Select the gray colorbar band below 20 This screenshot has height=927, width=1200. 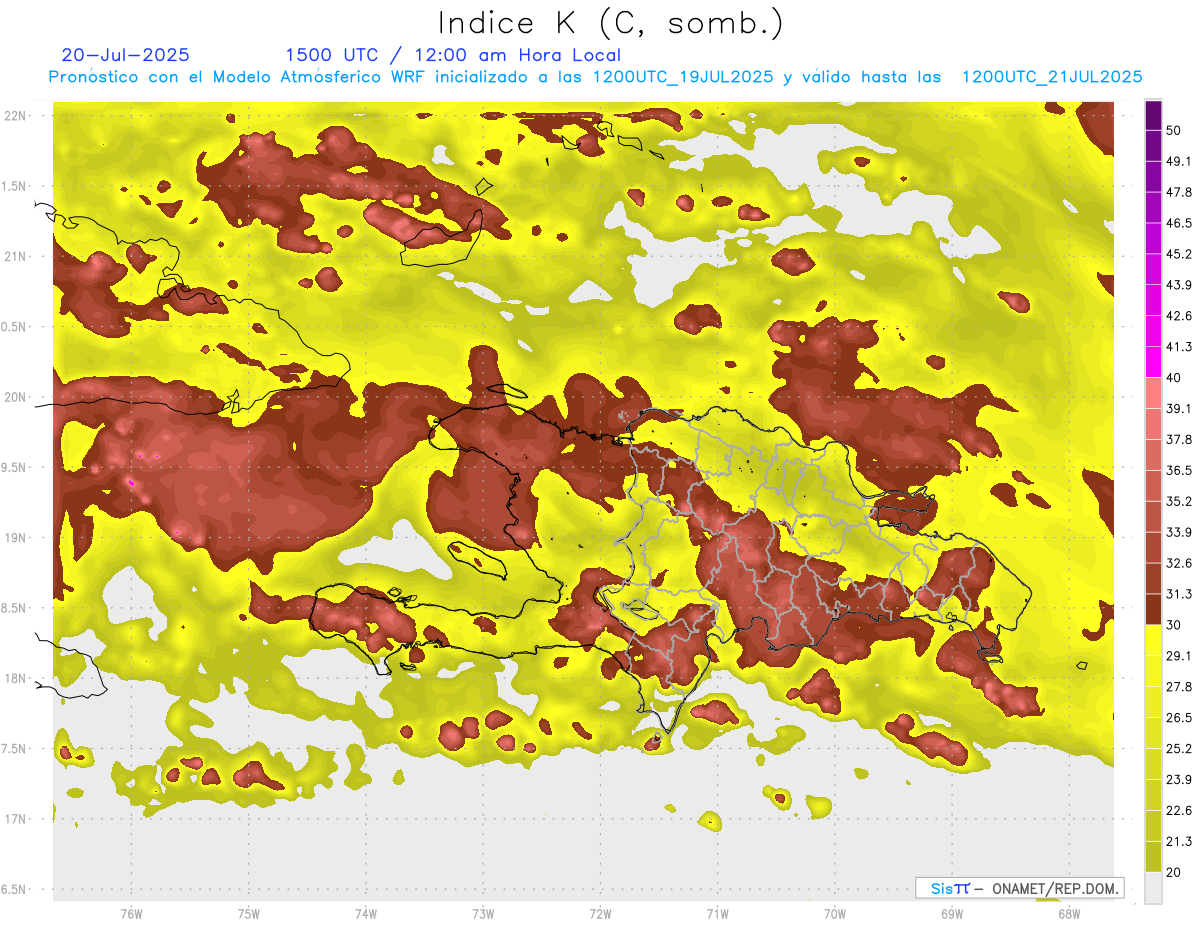[1153, 887]
